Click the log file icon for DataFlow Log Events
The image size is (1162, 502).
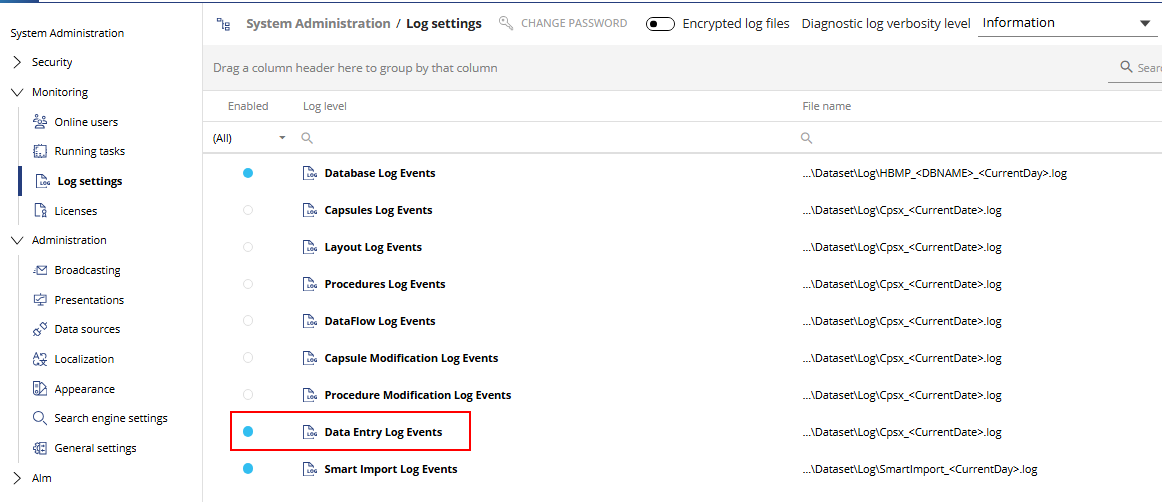click(x=310, y=321)
